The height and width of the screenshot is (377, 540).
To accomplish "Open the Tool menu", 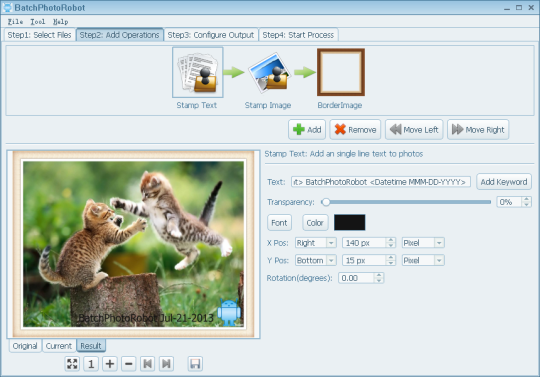I will click(x=38, y=22).
